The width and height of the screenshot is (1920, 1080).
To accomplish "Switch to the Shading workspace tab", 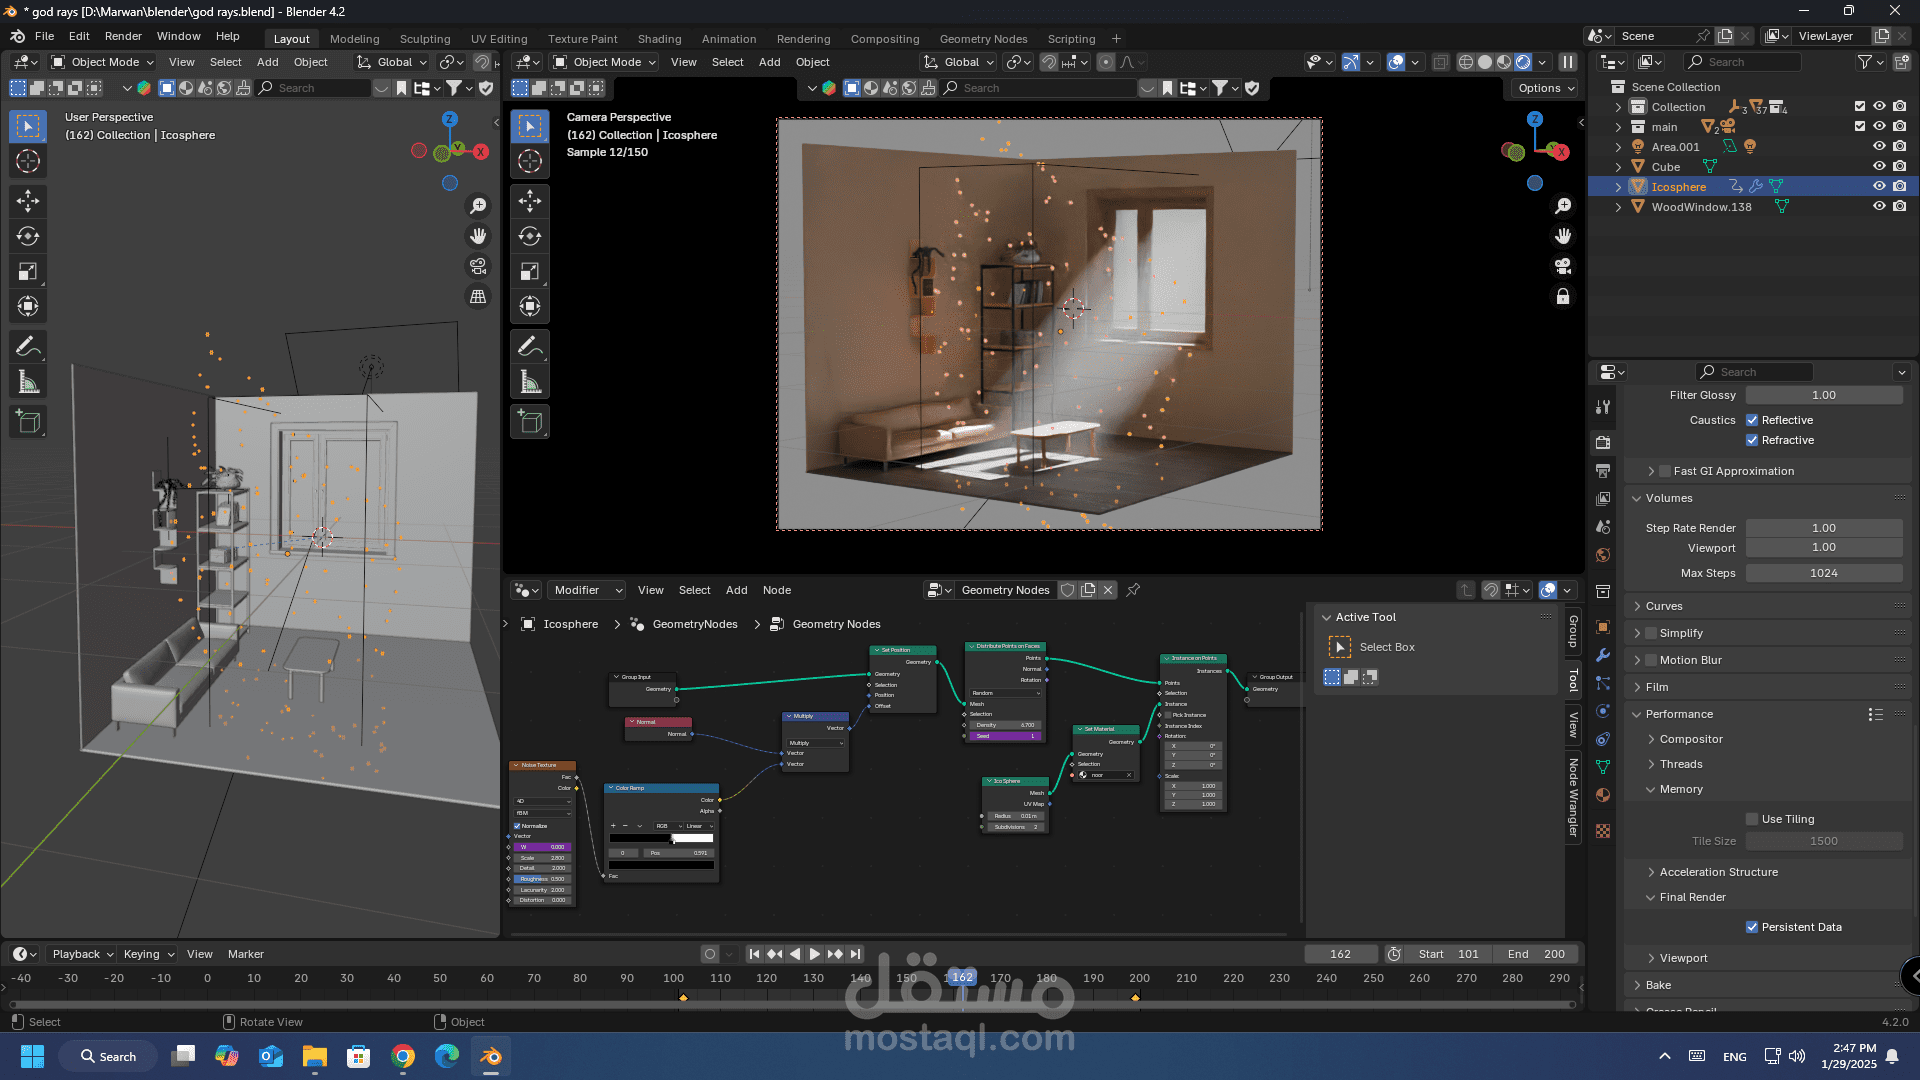I will click(x=659, y=39).
